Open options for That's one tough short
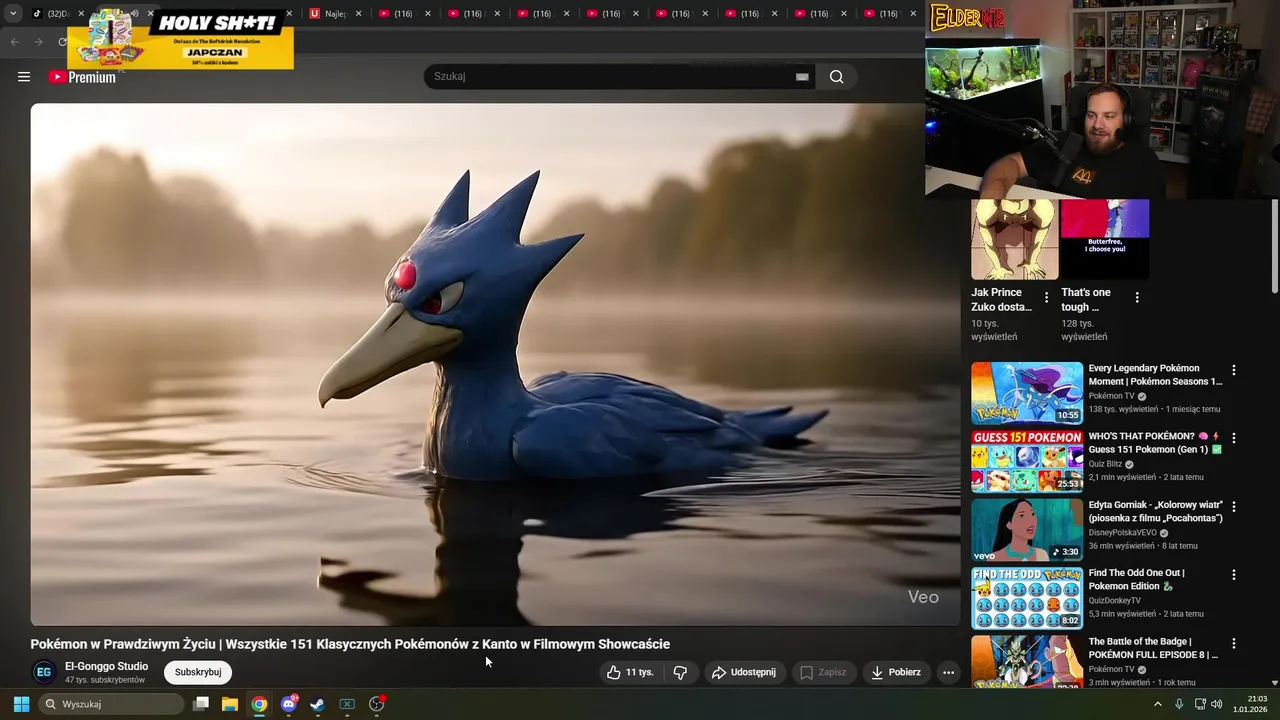 point(1136,297)
